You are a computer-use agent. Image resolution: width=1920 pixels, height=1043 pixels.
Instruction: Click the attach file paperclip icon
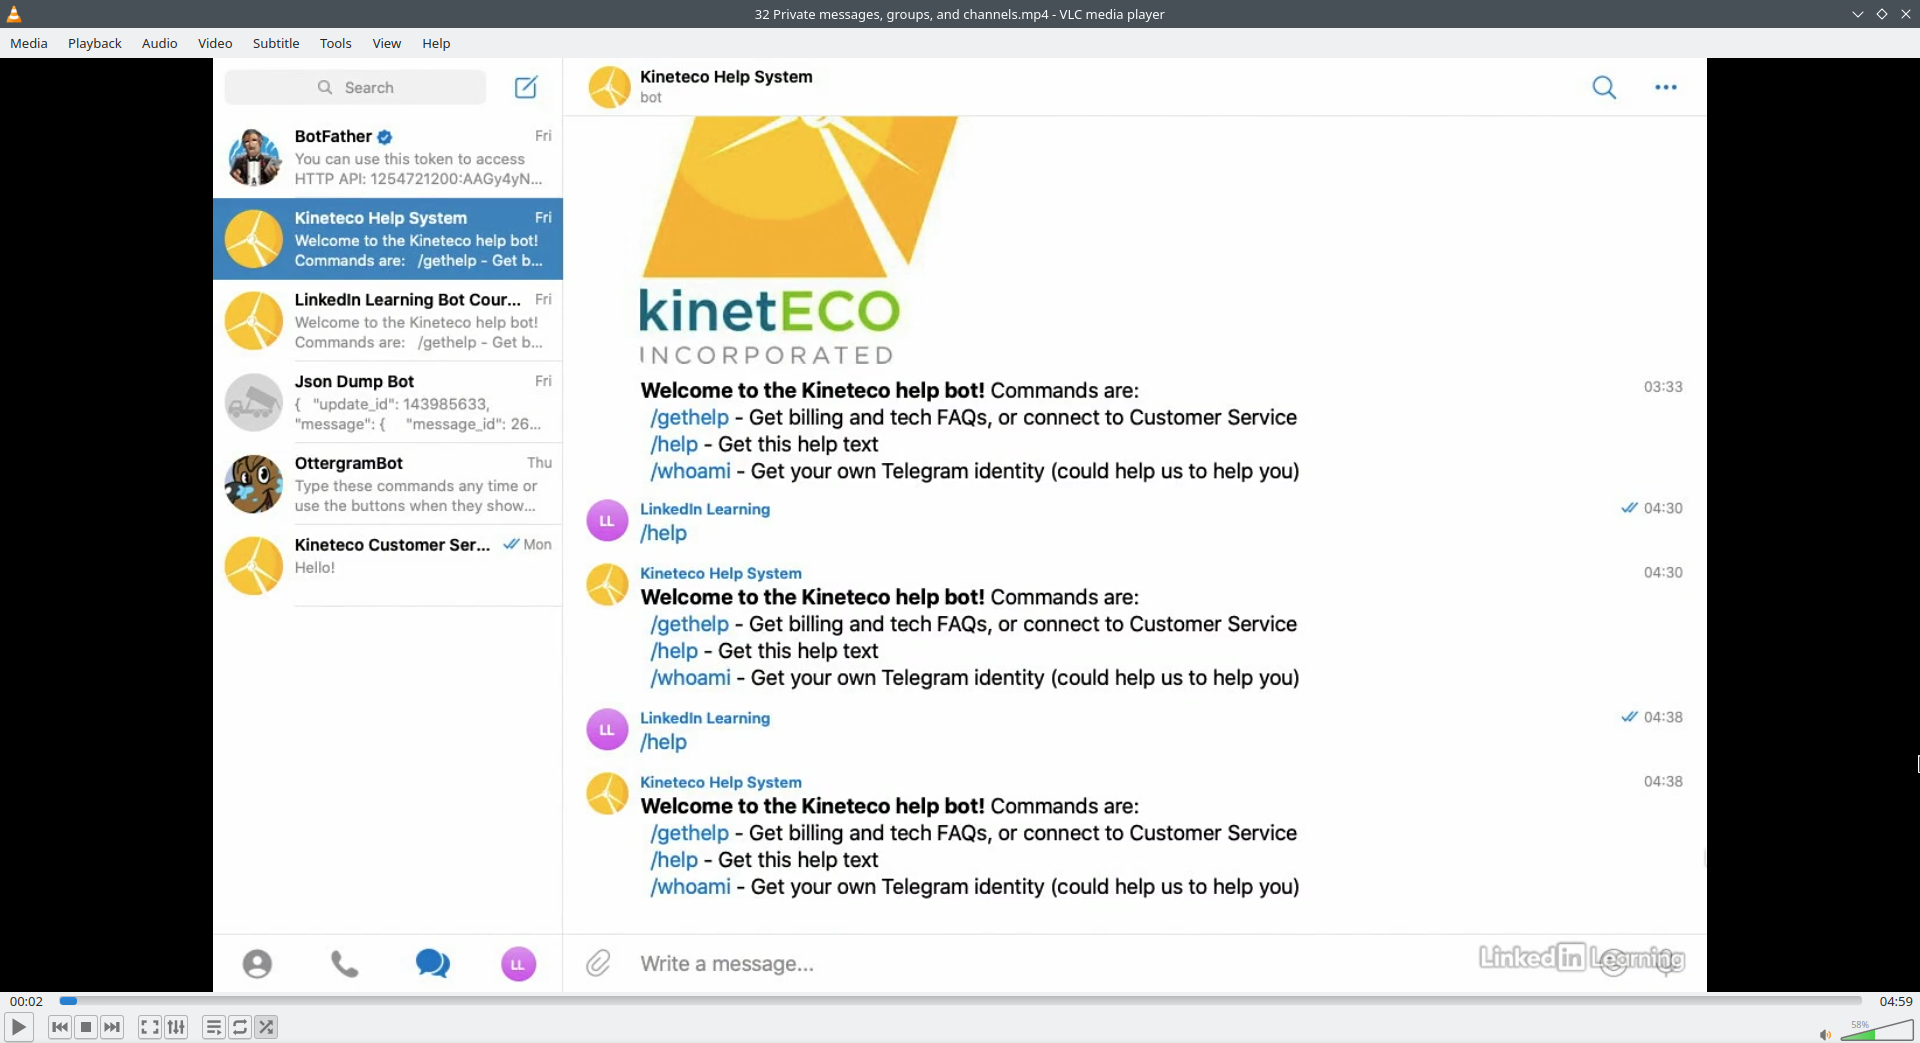point(598,963)
